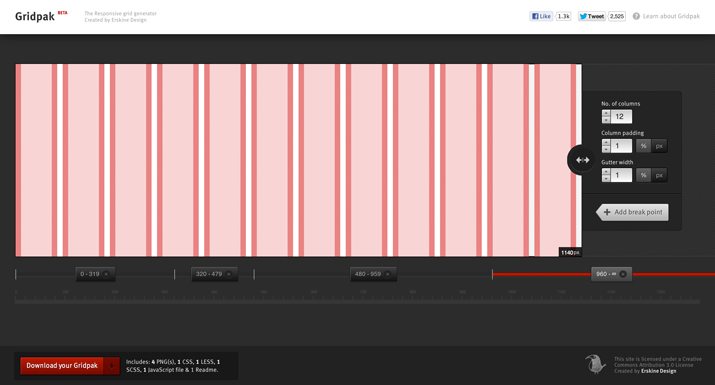Set gutter width unit to px
Image resolution: width=715 pixels, height=385 pixels.
(659, 175)
